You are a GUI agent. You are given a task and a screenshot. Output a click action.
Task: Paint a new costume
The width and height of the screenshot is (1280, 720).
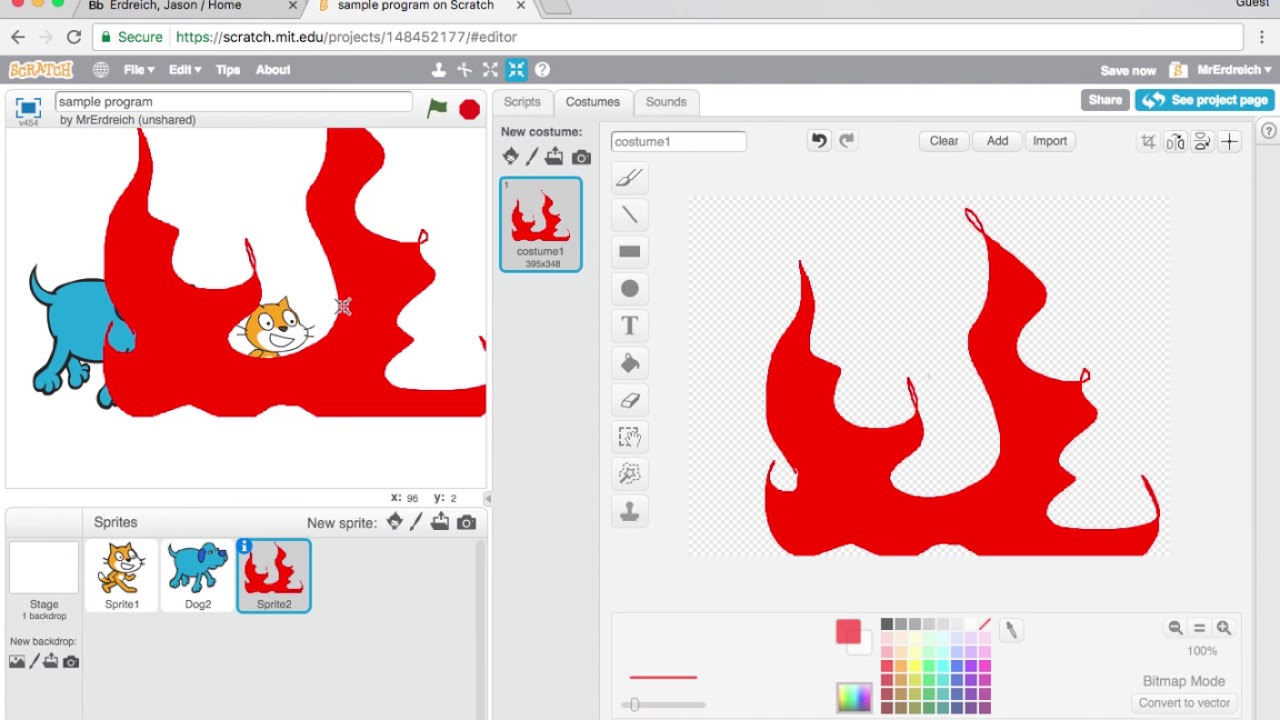point(532,157)
